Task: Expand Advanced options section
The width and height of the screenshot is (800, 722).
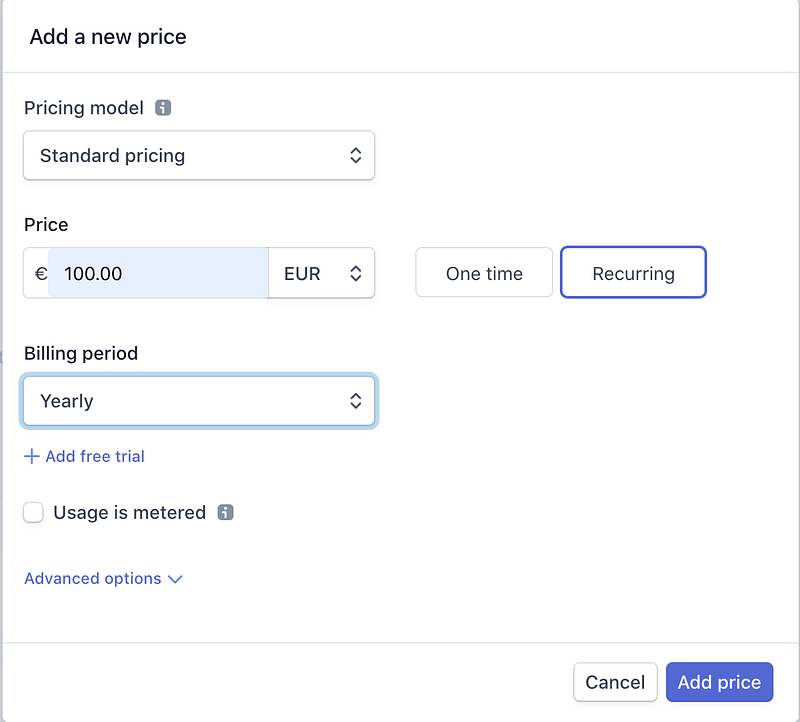Action: [x=103, y=579]
